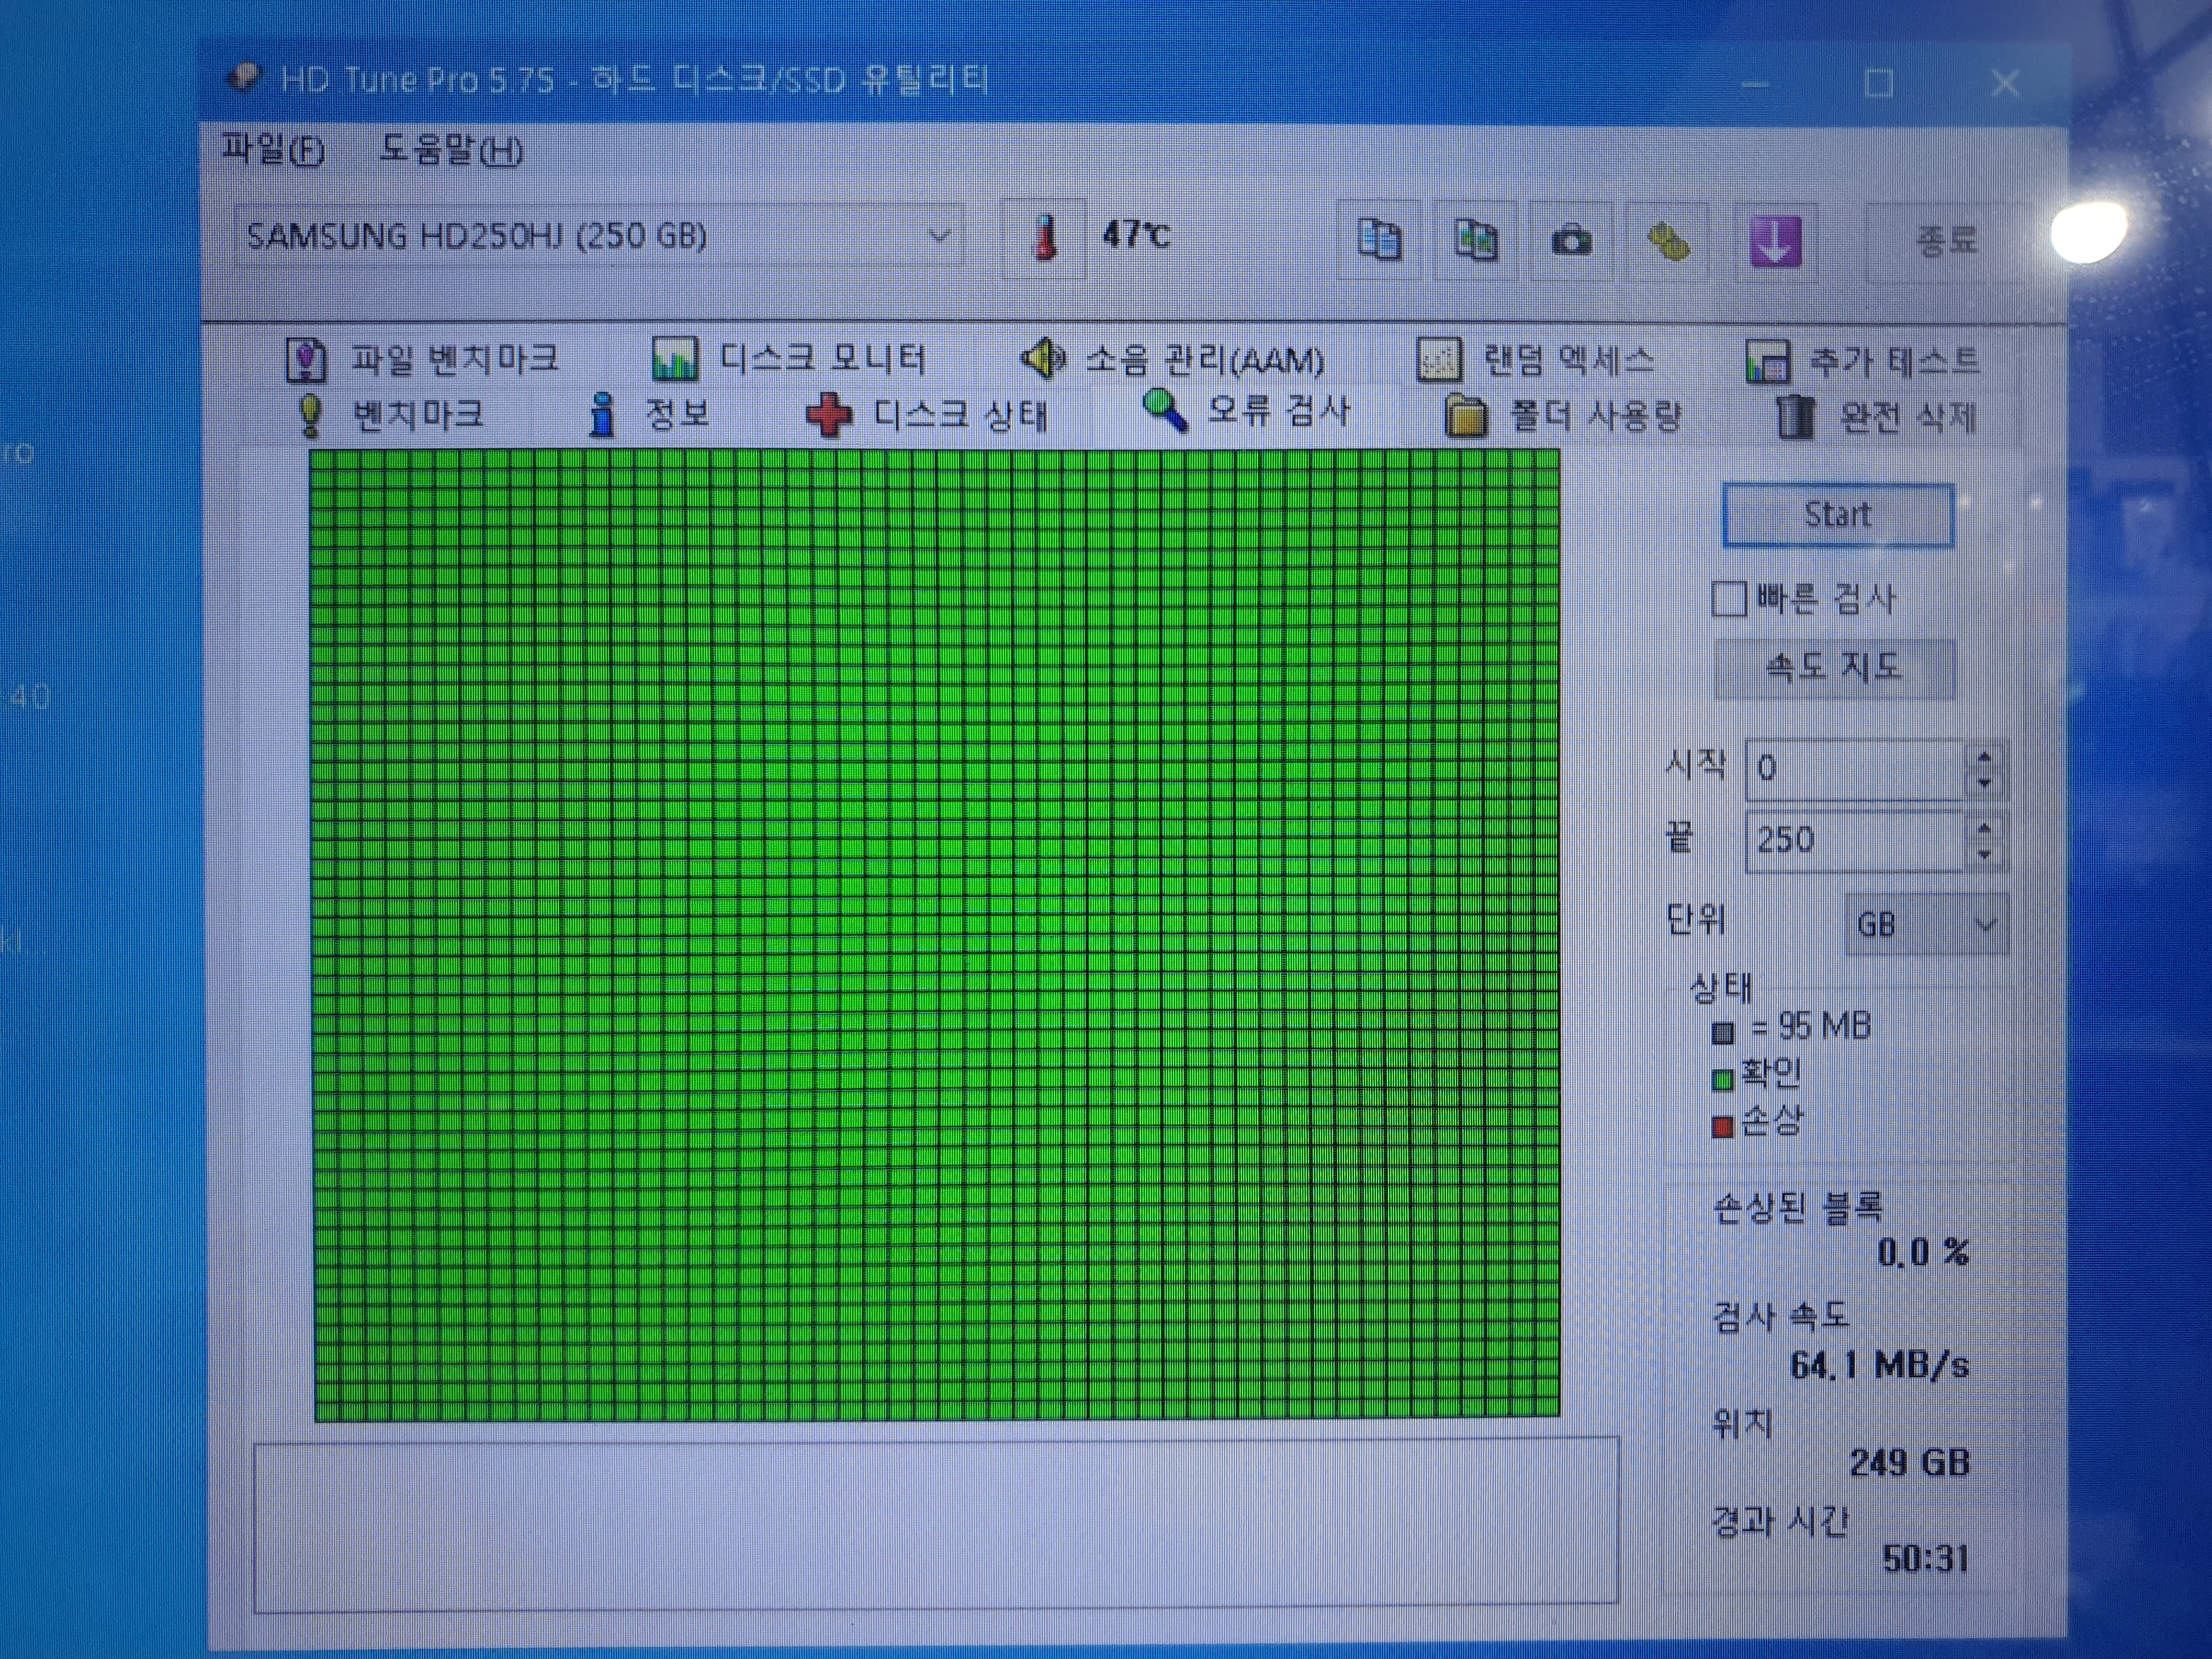The height and width of the screenshot is (1659, 2212).
Task: Open the 정보 tab
Action: [x=649, y=414]
